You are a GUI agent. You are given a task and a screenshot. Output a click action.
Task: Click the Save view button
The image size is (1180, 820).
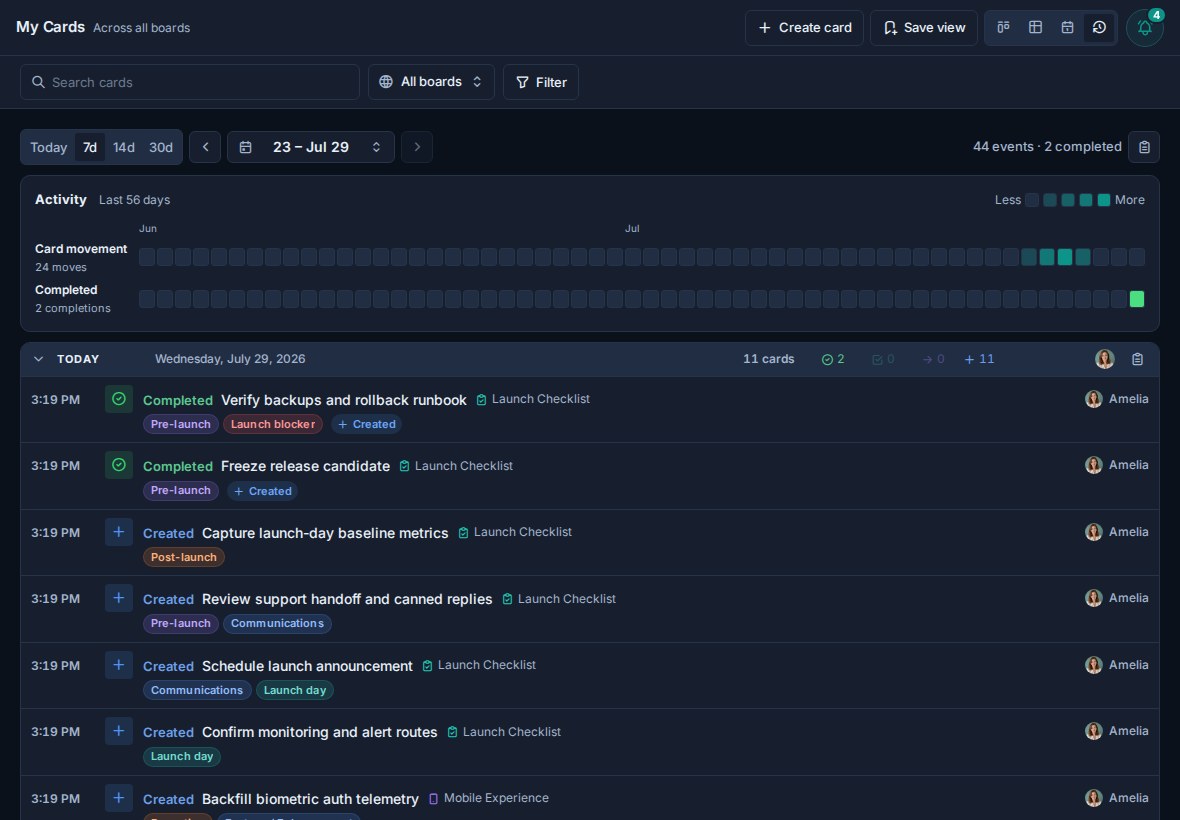coord(924,28)
